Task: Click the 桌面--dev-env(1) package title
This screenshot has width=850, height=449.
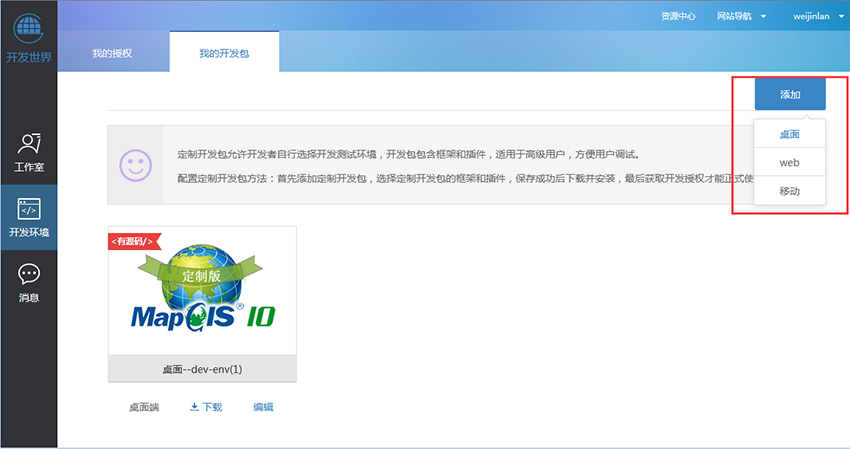Action: click(202, 369)
